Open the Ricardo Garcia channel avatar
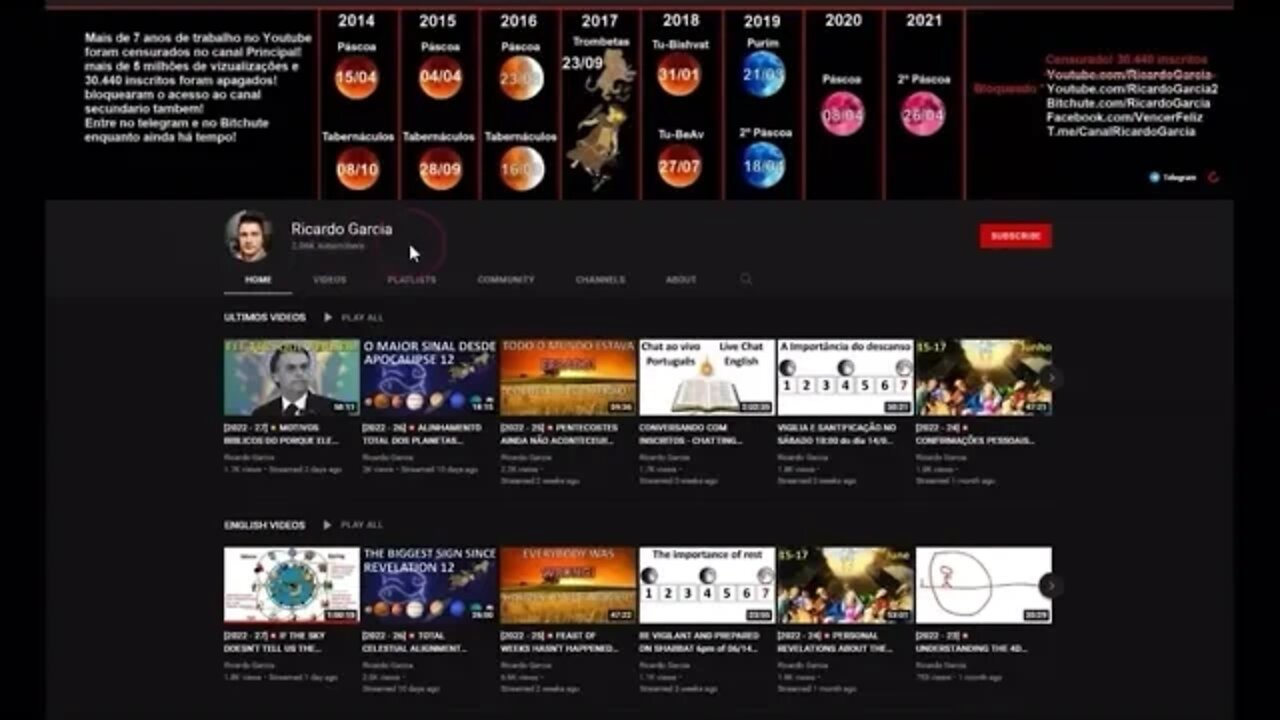The height and width of the screenshot is (720, 1280). point(249,236)
